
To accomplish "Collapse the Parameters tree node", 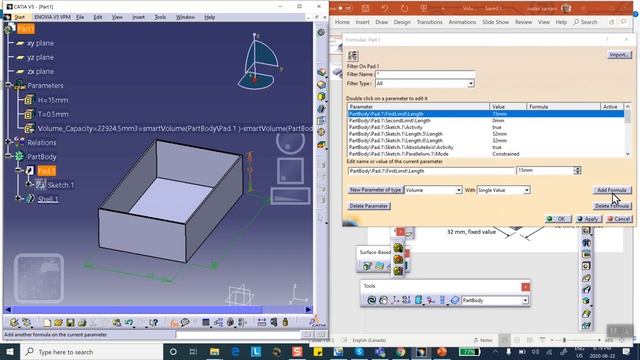I will pos(8,85).
